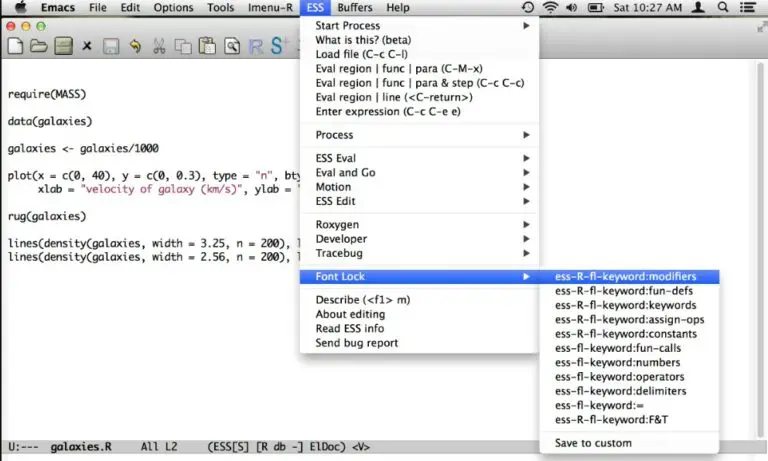Viewport: 768px width, 461px height.
Task: Expand the ESS Eval submenu
Action: tap(419, 158)
